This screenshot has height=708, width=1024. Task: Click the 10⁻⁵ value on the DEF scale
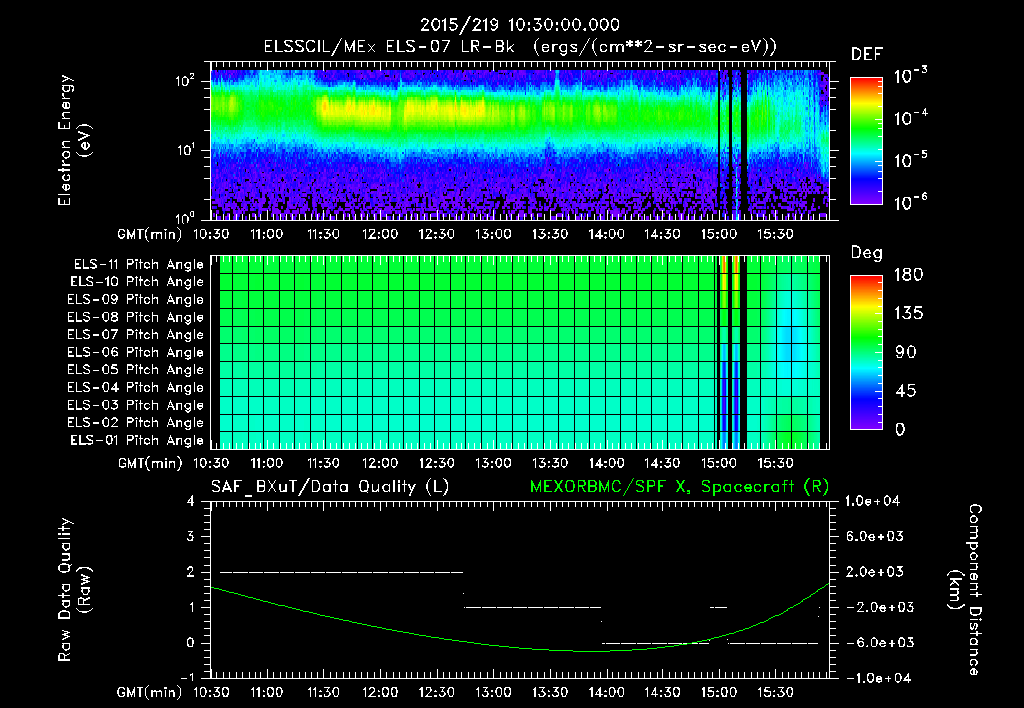(911, 160)
